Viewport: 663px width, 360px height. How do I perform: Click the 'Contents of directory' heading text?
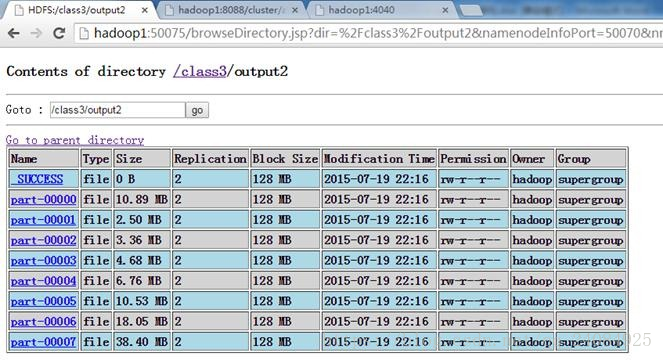click(x=86, y=71)
